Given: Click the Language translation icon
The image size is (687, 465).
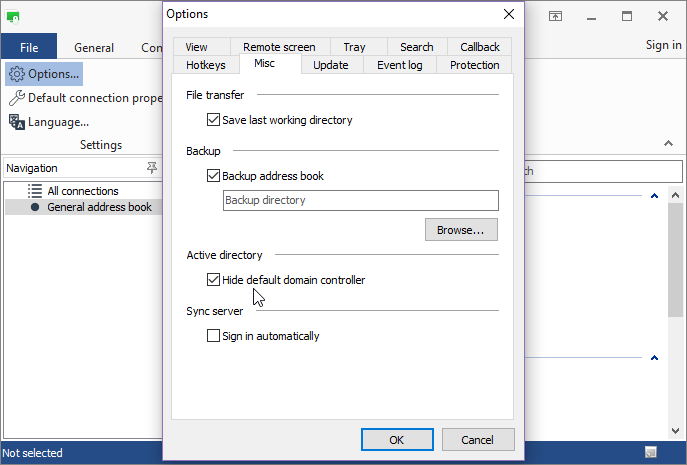Looking at the screenshot, I should pyautogui.click(x=16, y=122).
